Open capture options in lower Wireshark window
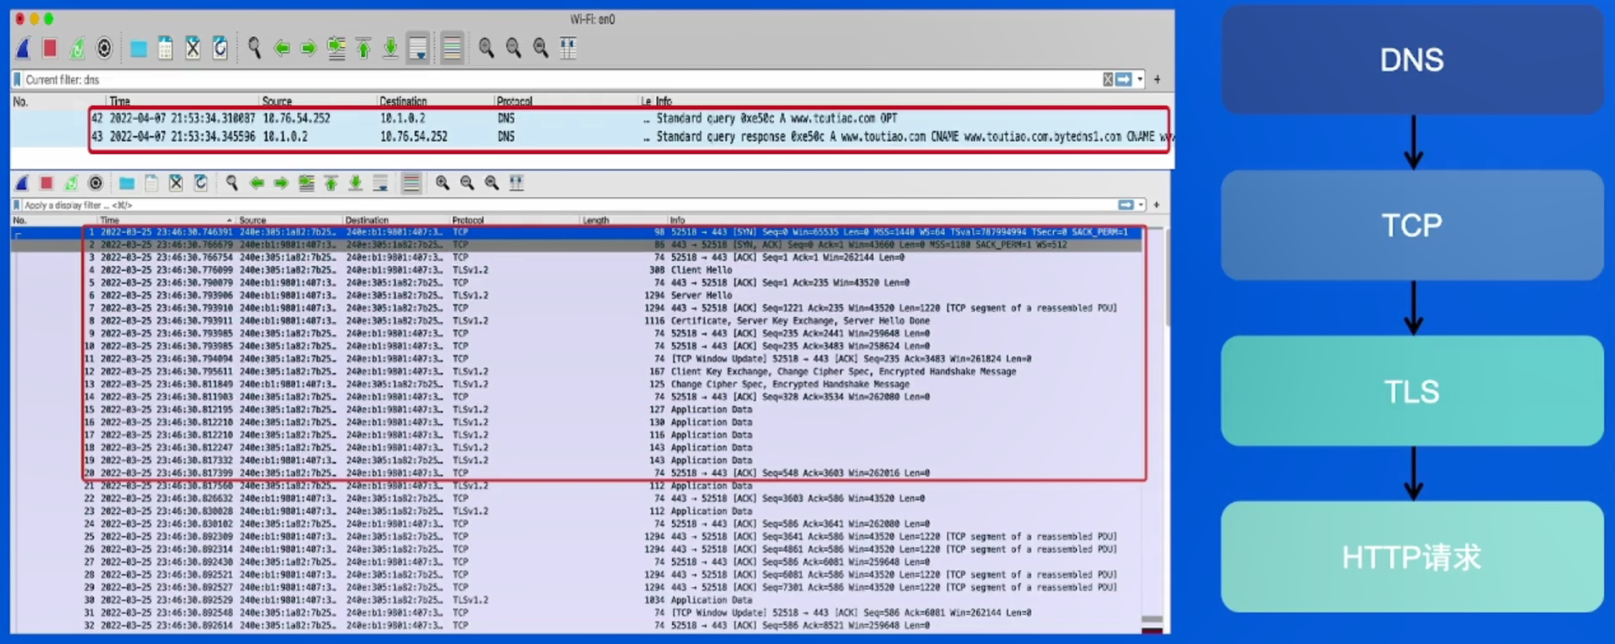Image resolution: width=1615 pixels, height=644 pixels. [x=96, y=183]
